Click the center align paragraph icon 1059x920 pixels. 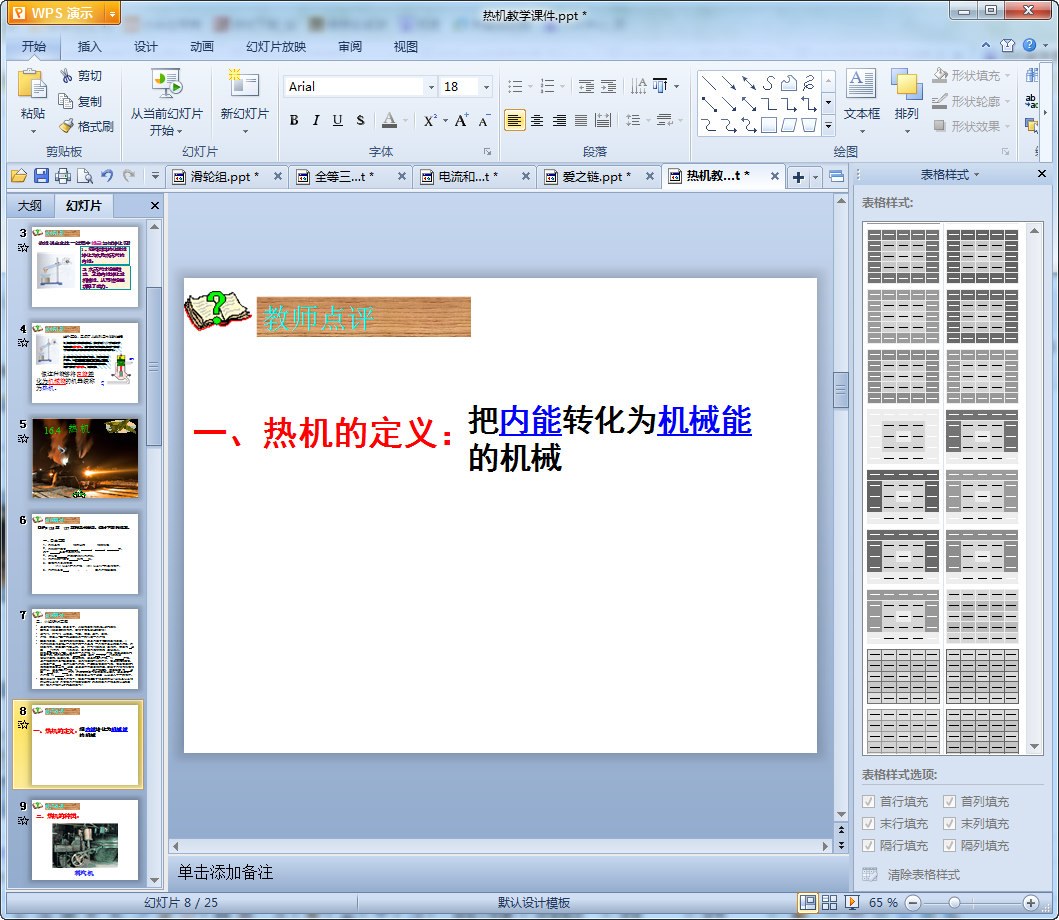coord(537,120)
